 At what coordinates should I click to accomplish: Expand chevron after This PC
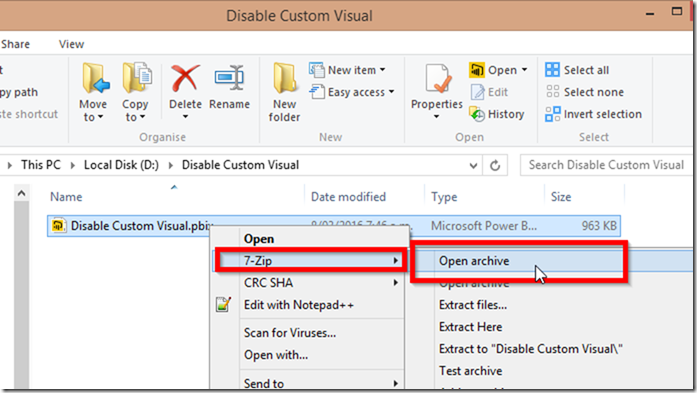tap(72, 165)
